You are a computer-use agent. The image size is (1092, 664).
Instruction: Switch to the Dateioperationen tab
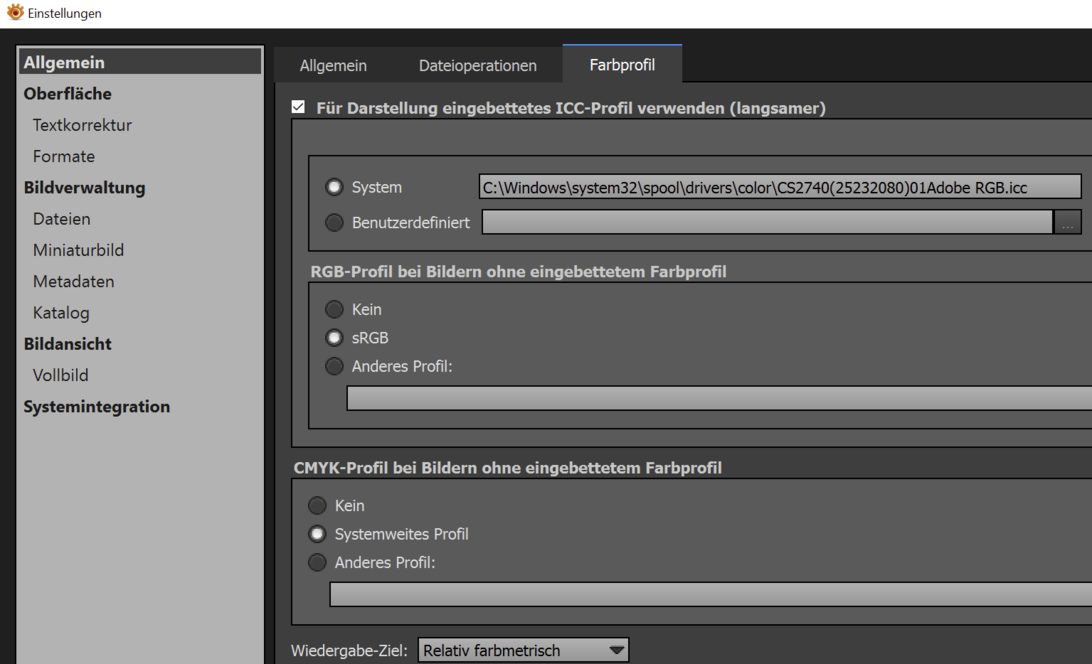click(477, 66)
